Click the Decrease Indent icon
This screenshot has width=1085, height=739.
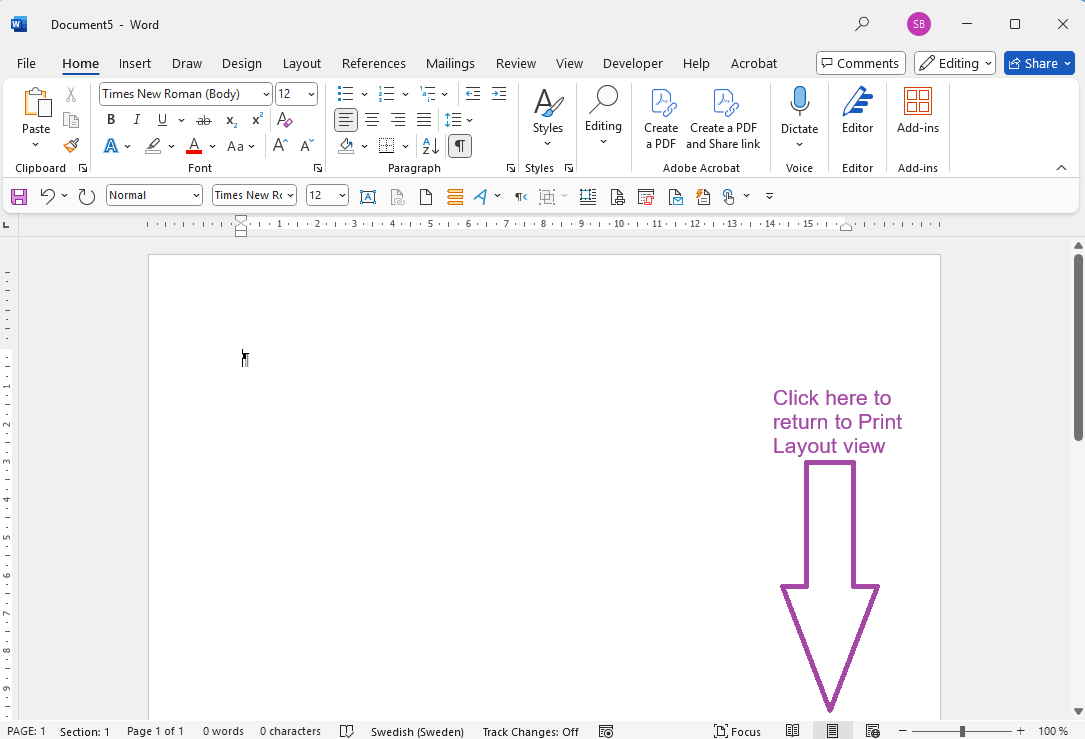473,93
